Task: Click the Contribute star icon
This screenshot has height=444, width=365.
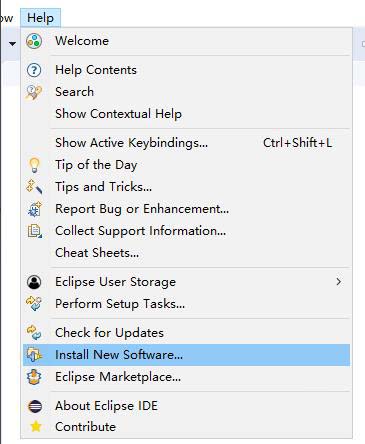Action: click(x=35, y=427)
